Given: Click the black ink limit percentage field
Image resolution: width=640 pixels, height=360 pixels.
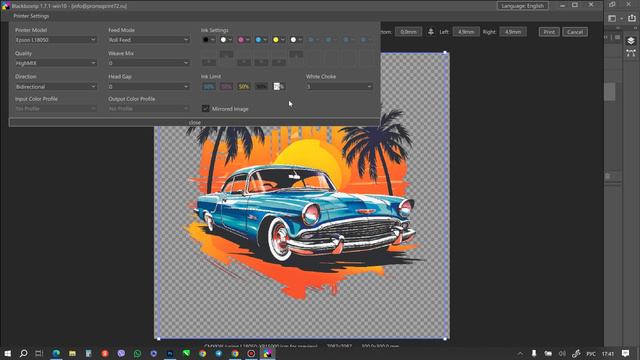Looking at the screenshot, I should click(x=262, y=87).
